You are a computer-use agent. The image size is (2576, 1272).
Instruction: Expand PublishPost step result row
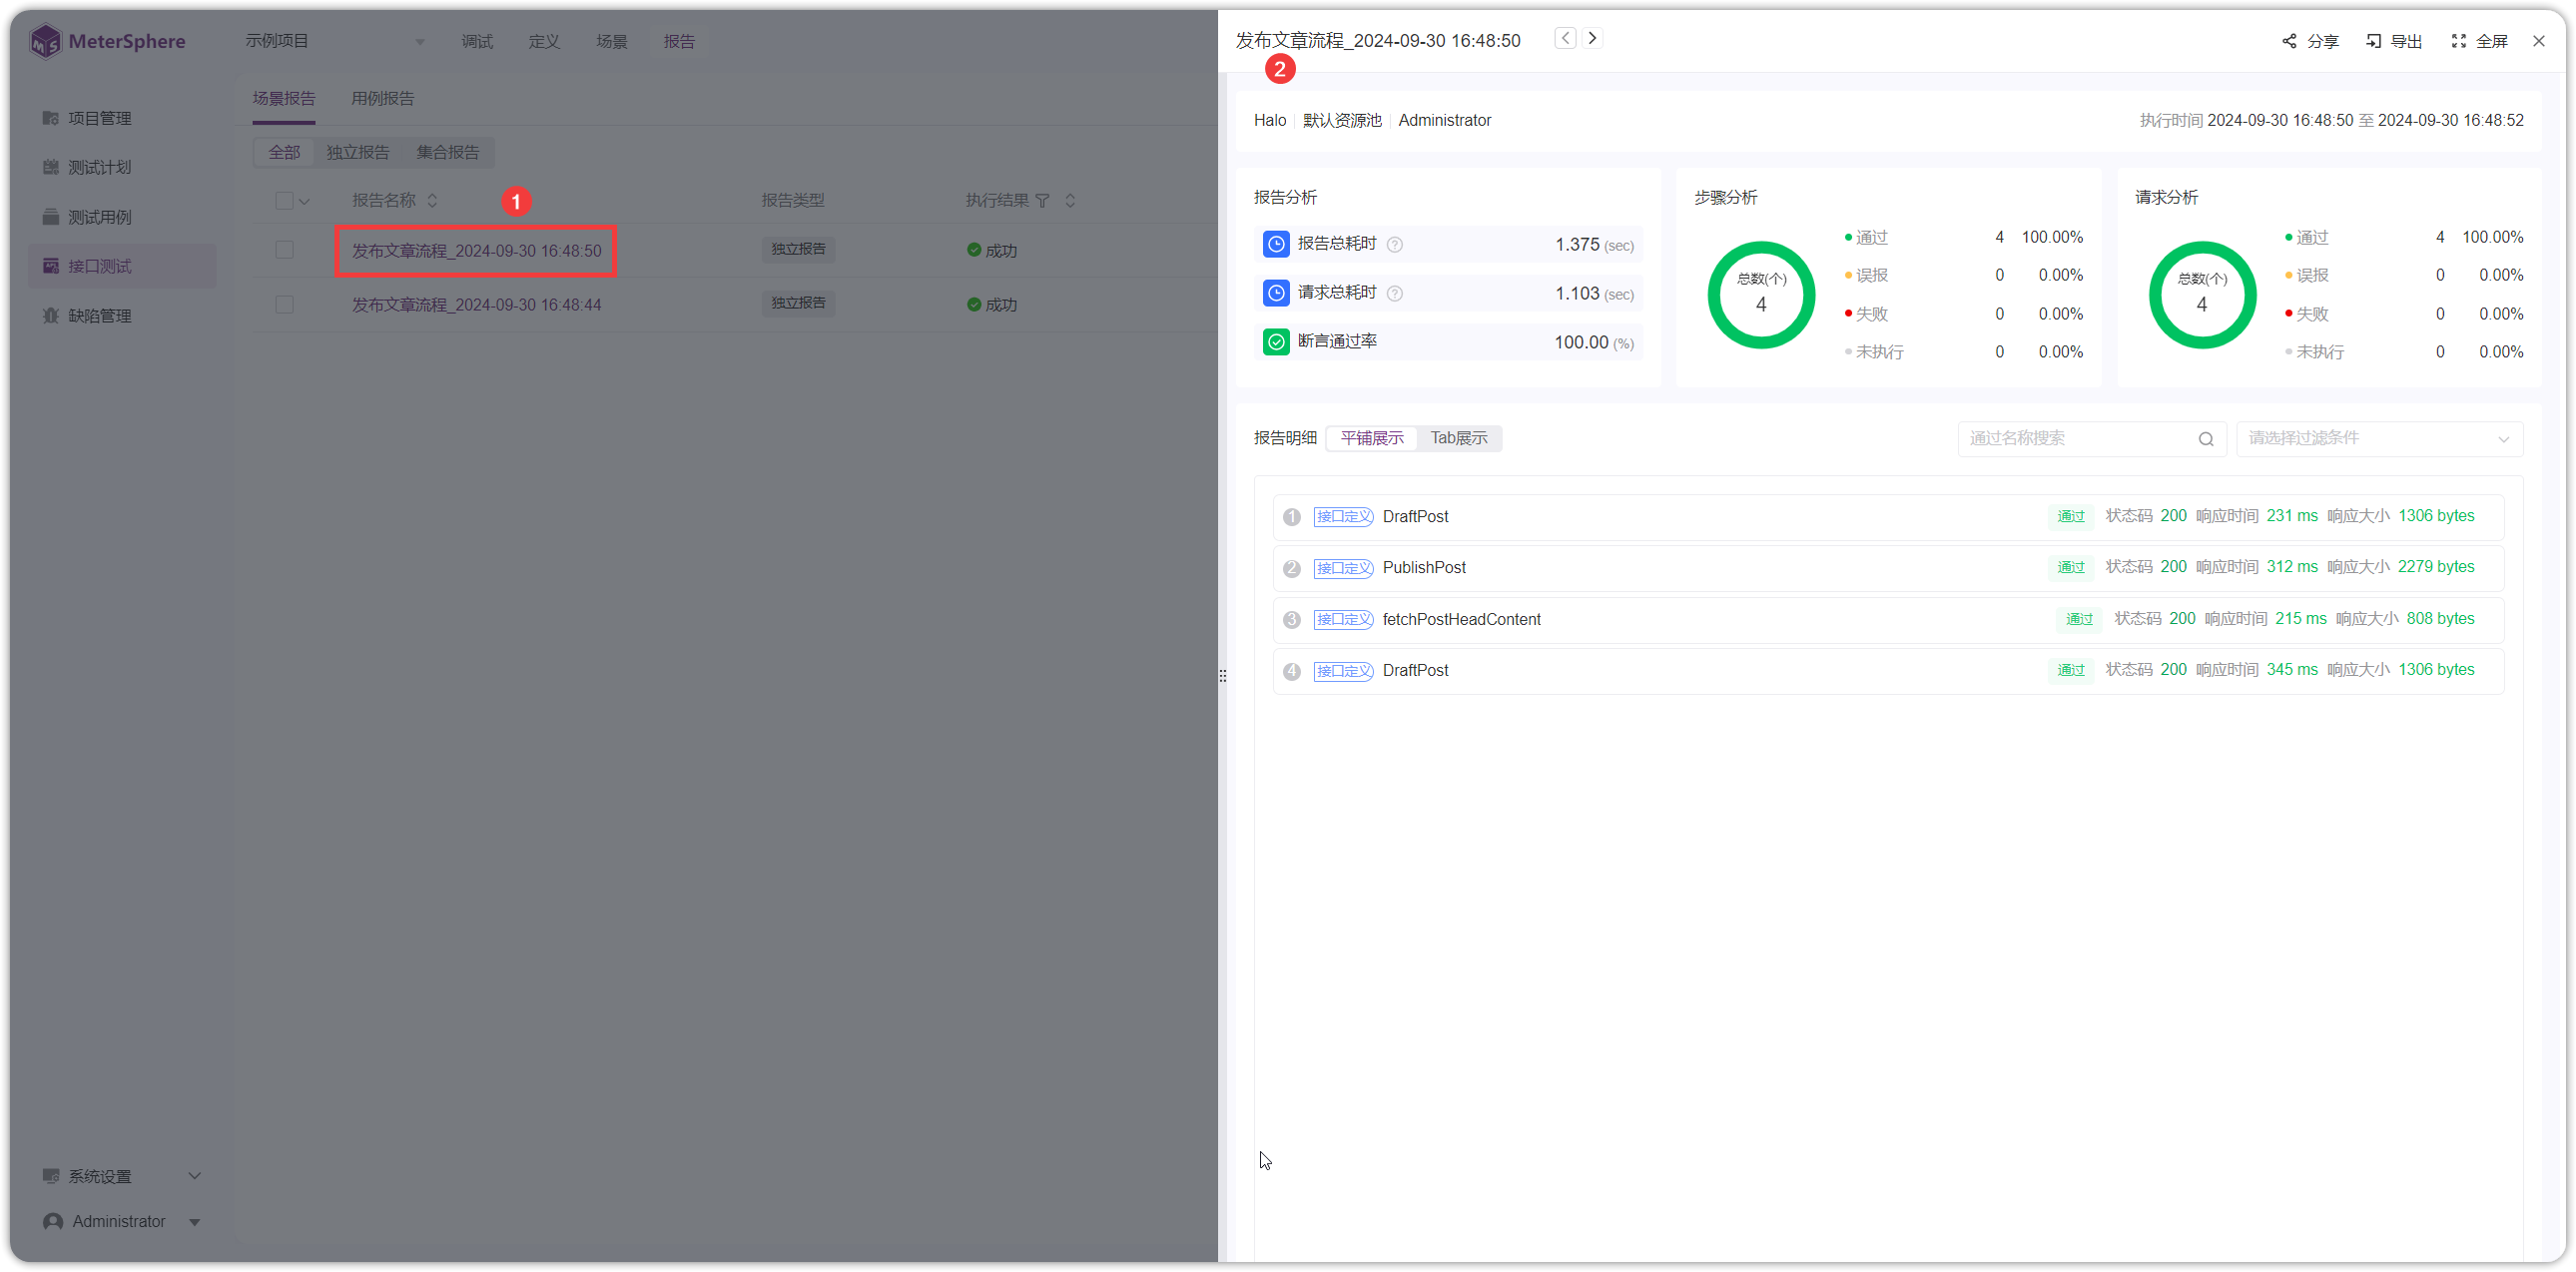(1888, 568)
